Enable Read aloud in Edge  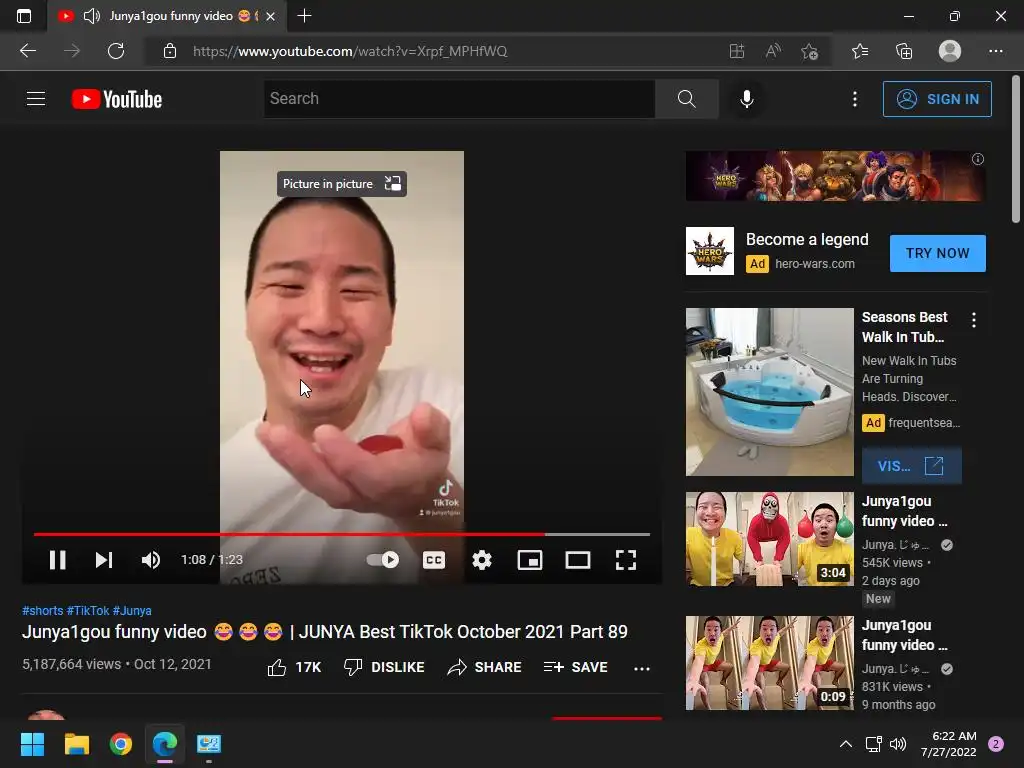pos(773,51)
